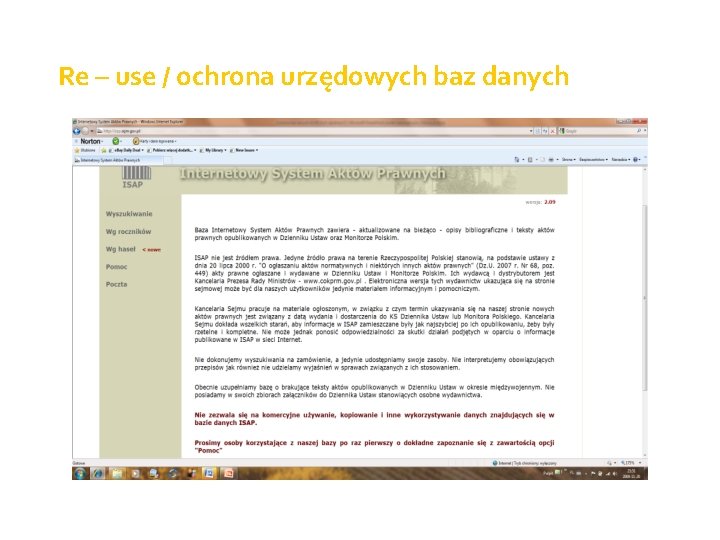The width and height of the screenshot is (720, 540).
Task: Open the recent pages dropdown beside Forward
Action: click(92, 131)
